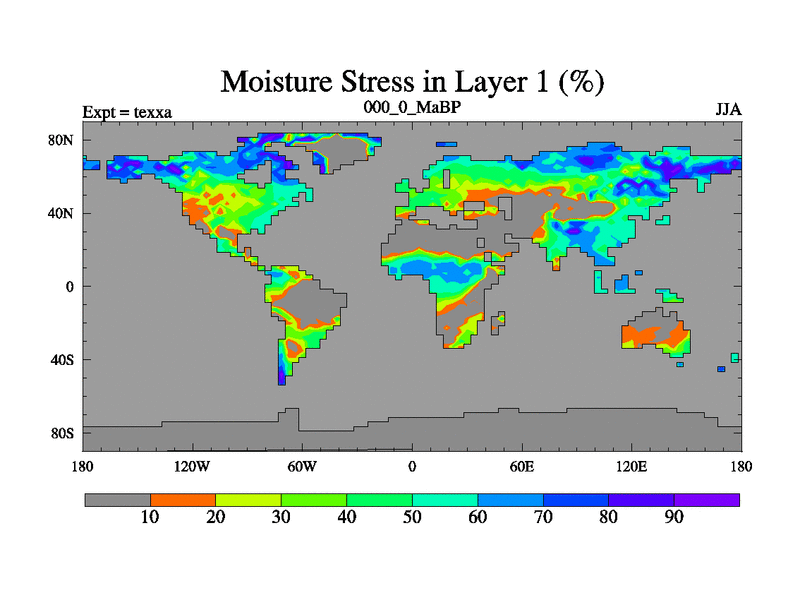The height and width of the screenshot is (600, 800).
Task: Pick the yellow-green 20–30 colorbar segment
Action: click(248, 499)
